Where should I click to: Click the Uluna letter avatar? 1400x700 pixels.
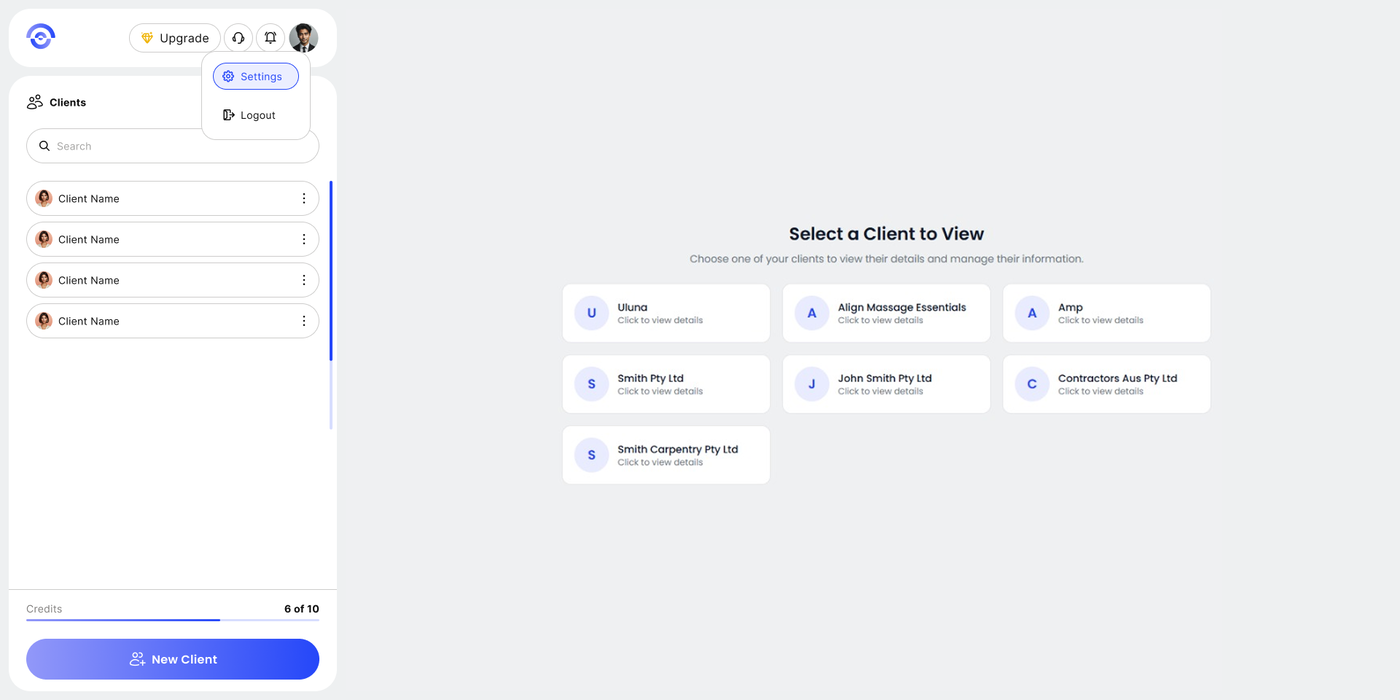(x=591, y=313)
